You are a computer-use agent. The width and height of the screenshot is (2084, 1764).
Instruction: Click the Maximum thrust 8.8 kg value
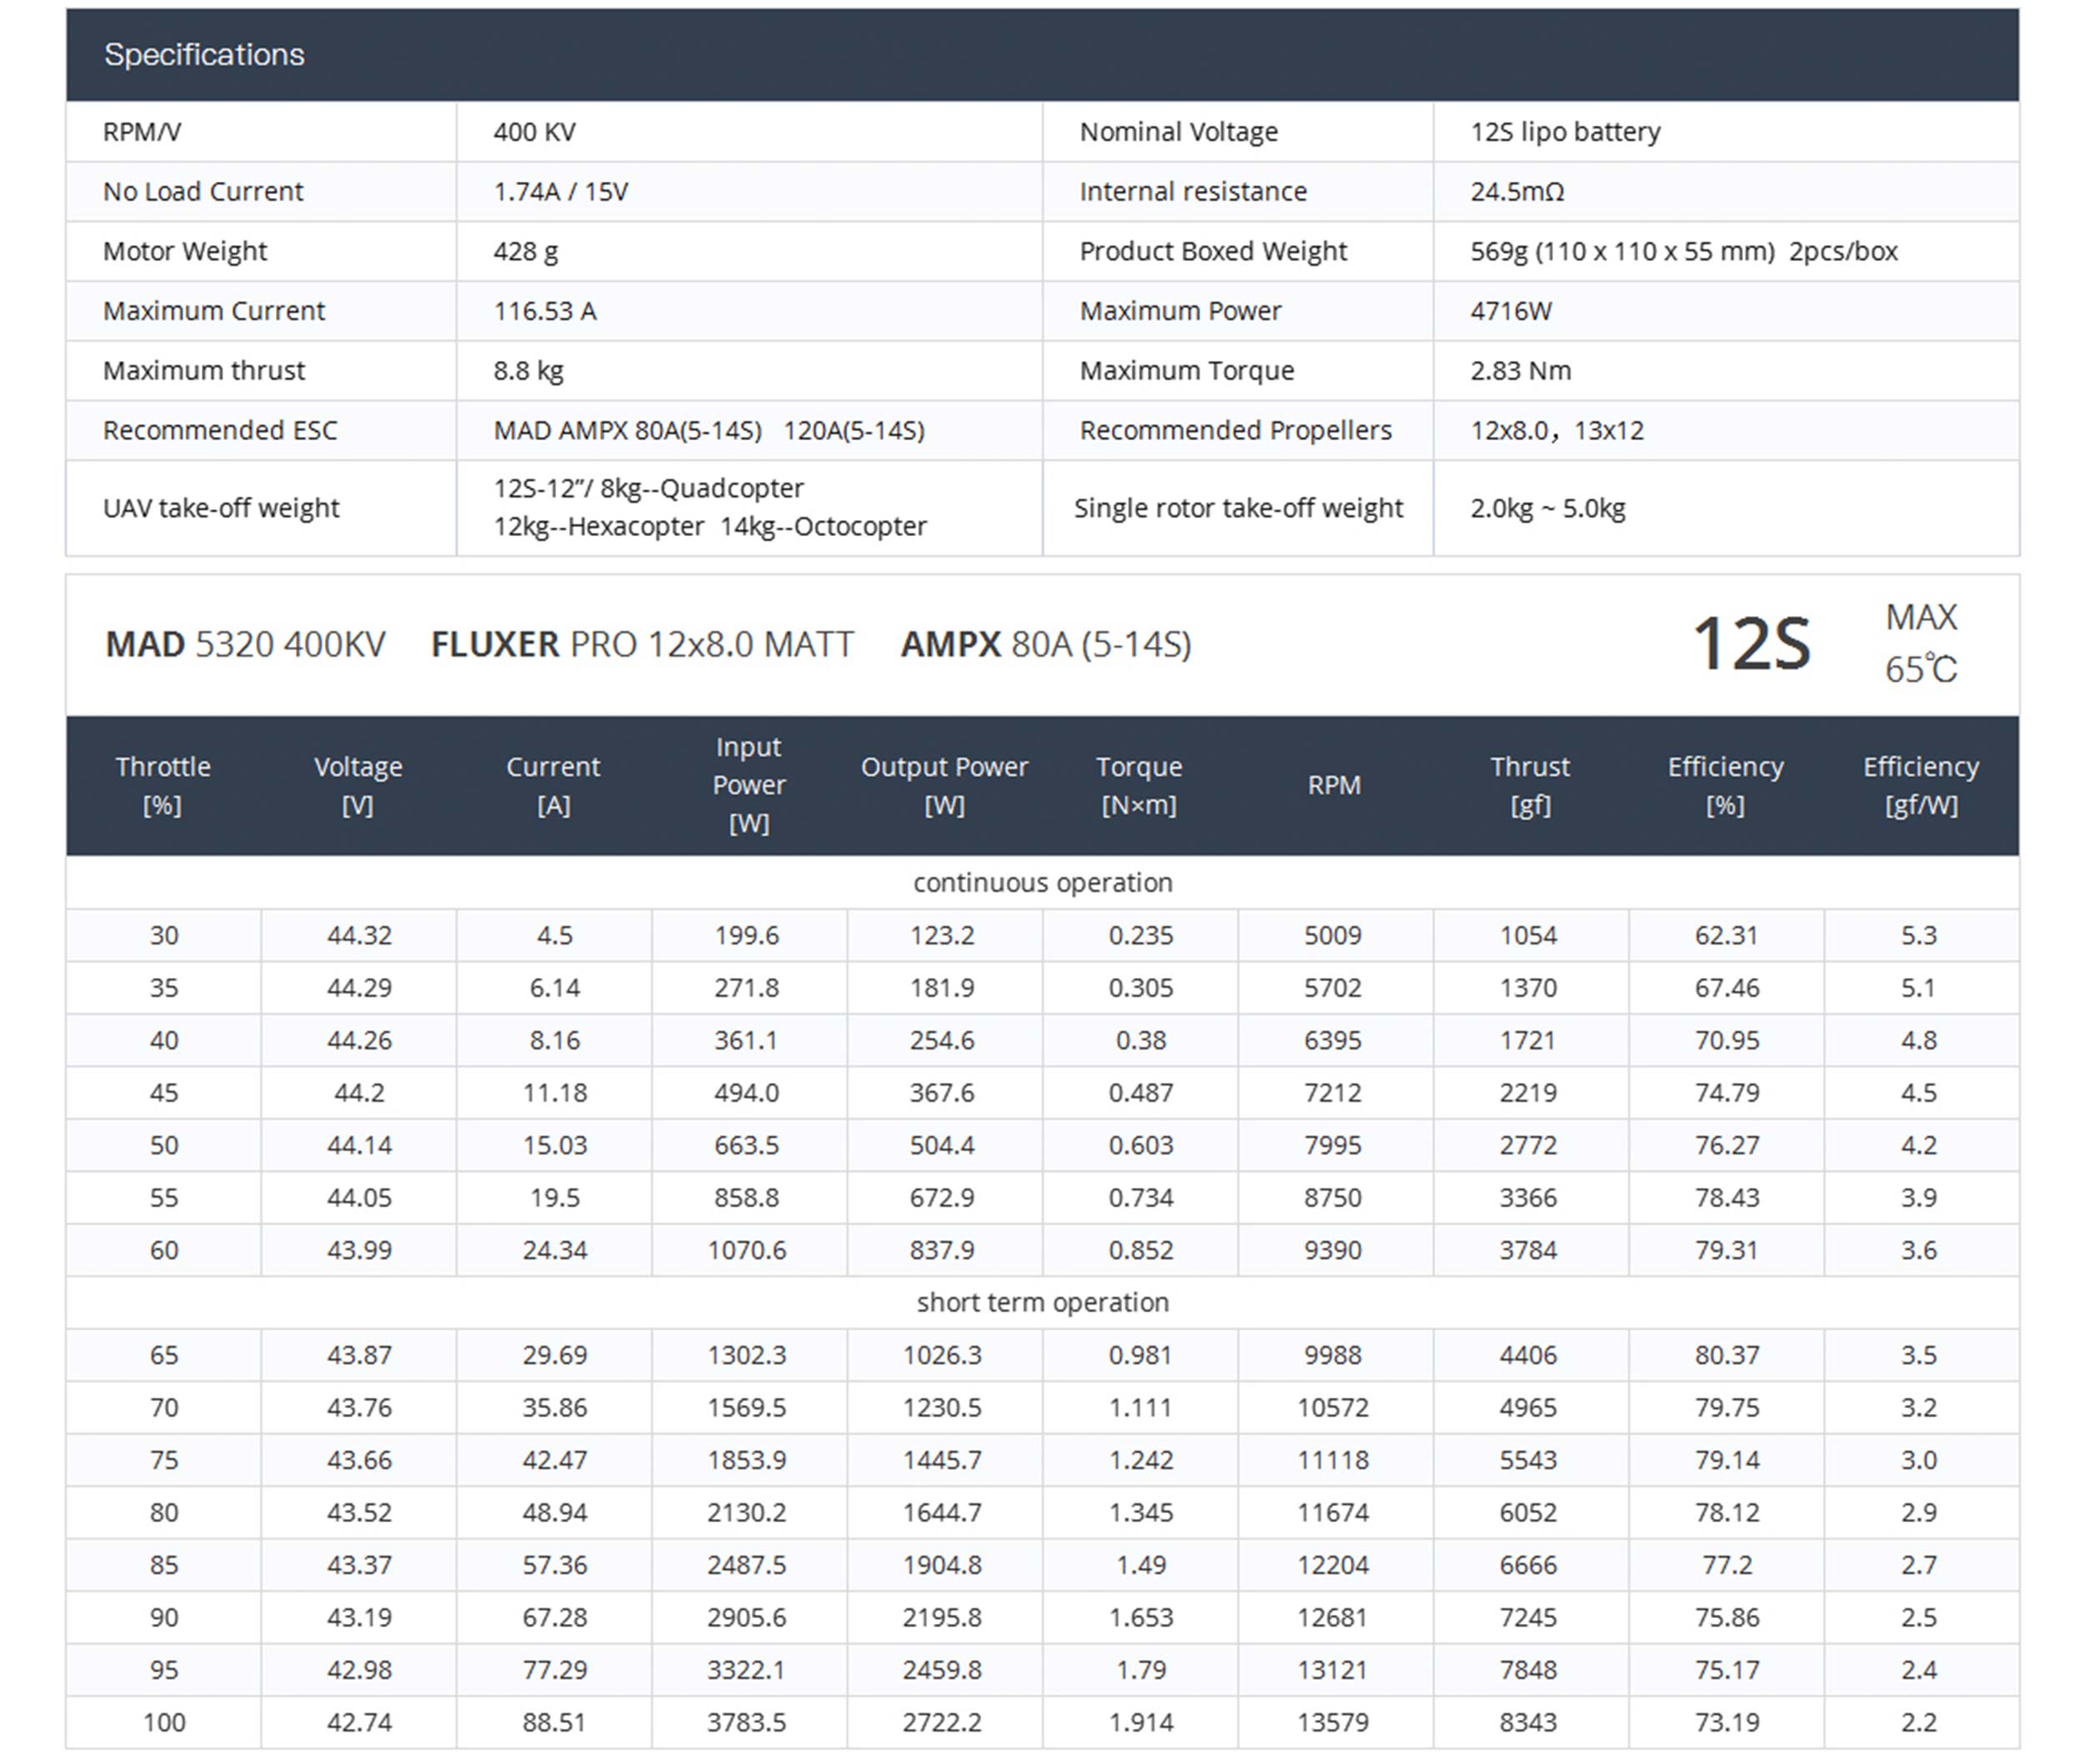coord(528,371)
